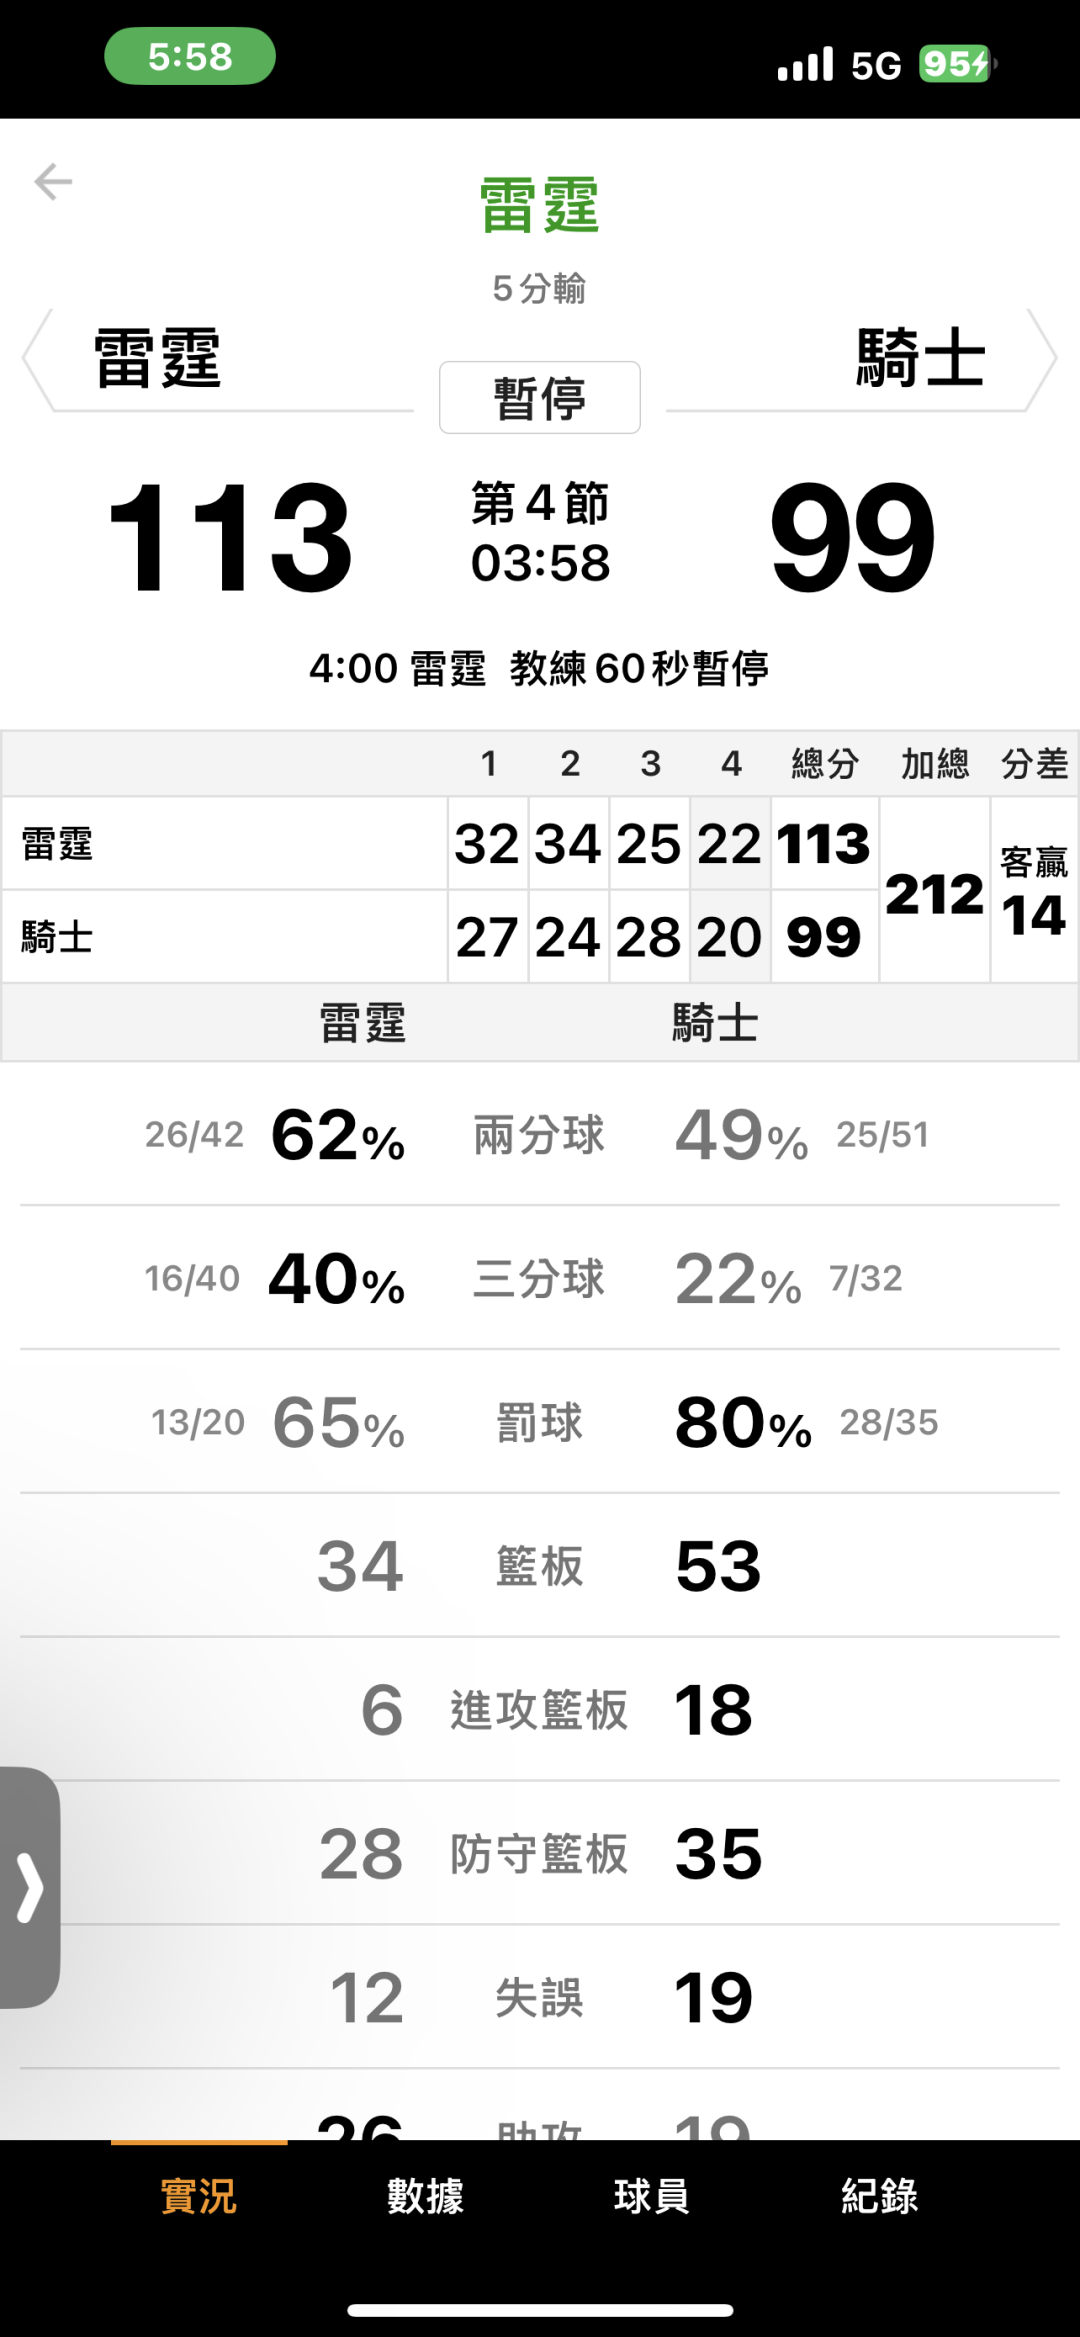Viewport: 1080px width, 2337px height.
Task: Open the 數據 tab
Action: (425, 2197)
